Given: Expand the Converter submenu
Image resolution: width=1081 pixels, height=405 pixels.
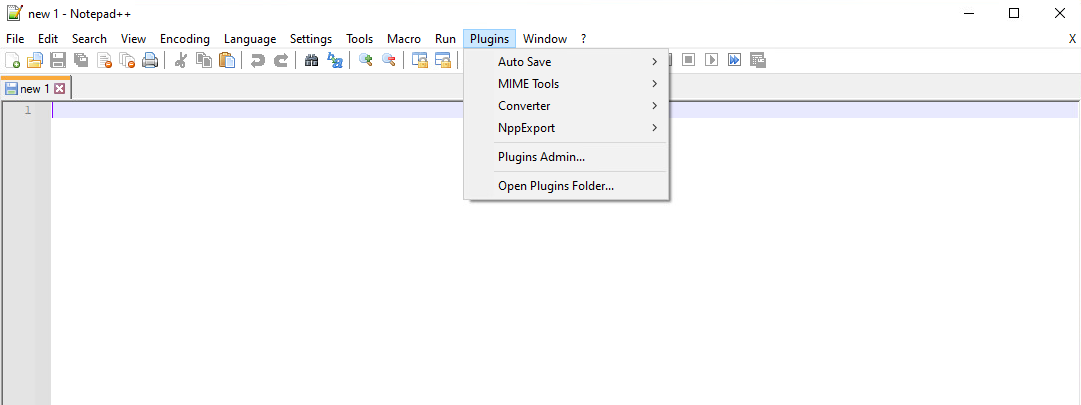Looking at the screenshot, I should click(x=565, y=106).
